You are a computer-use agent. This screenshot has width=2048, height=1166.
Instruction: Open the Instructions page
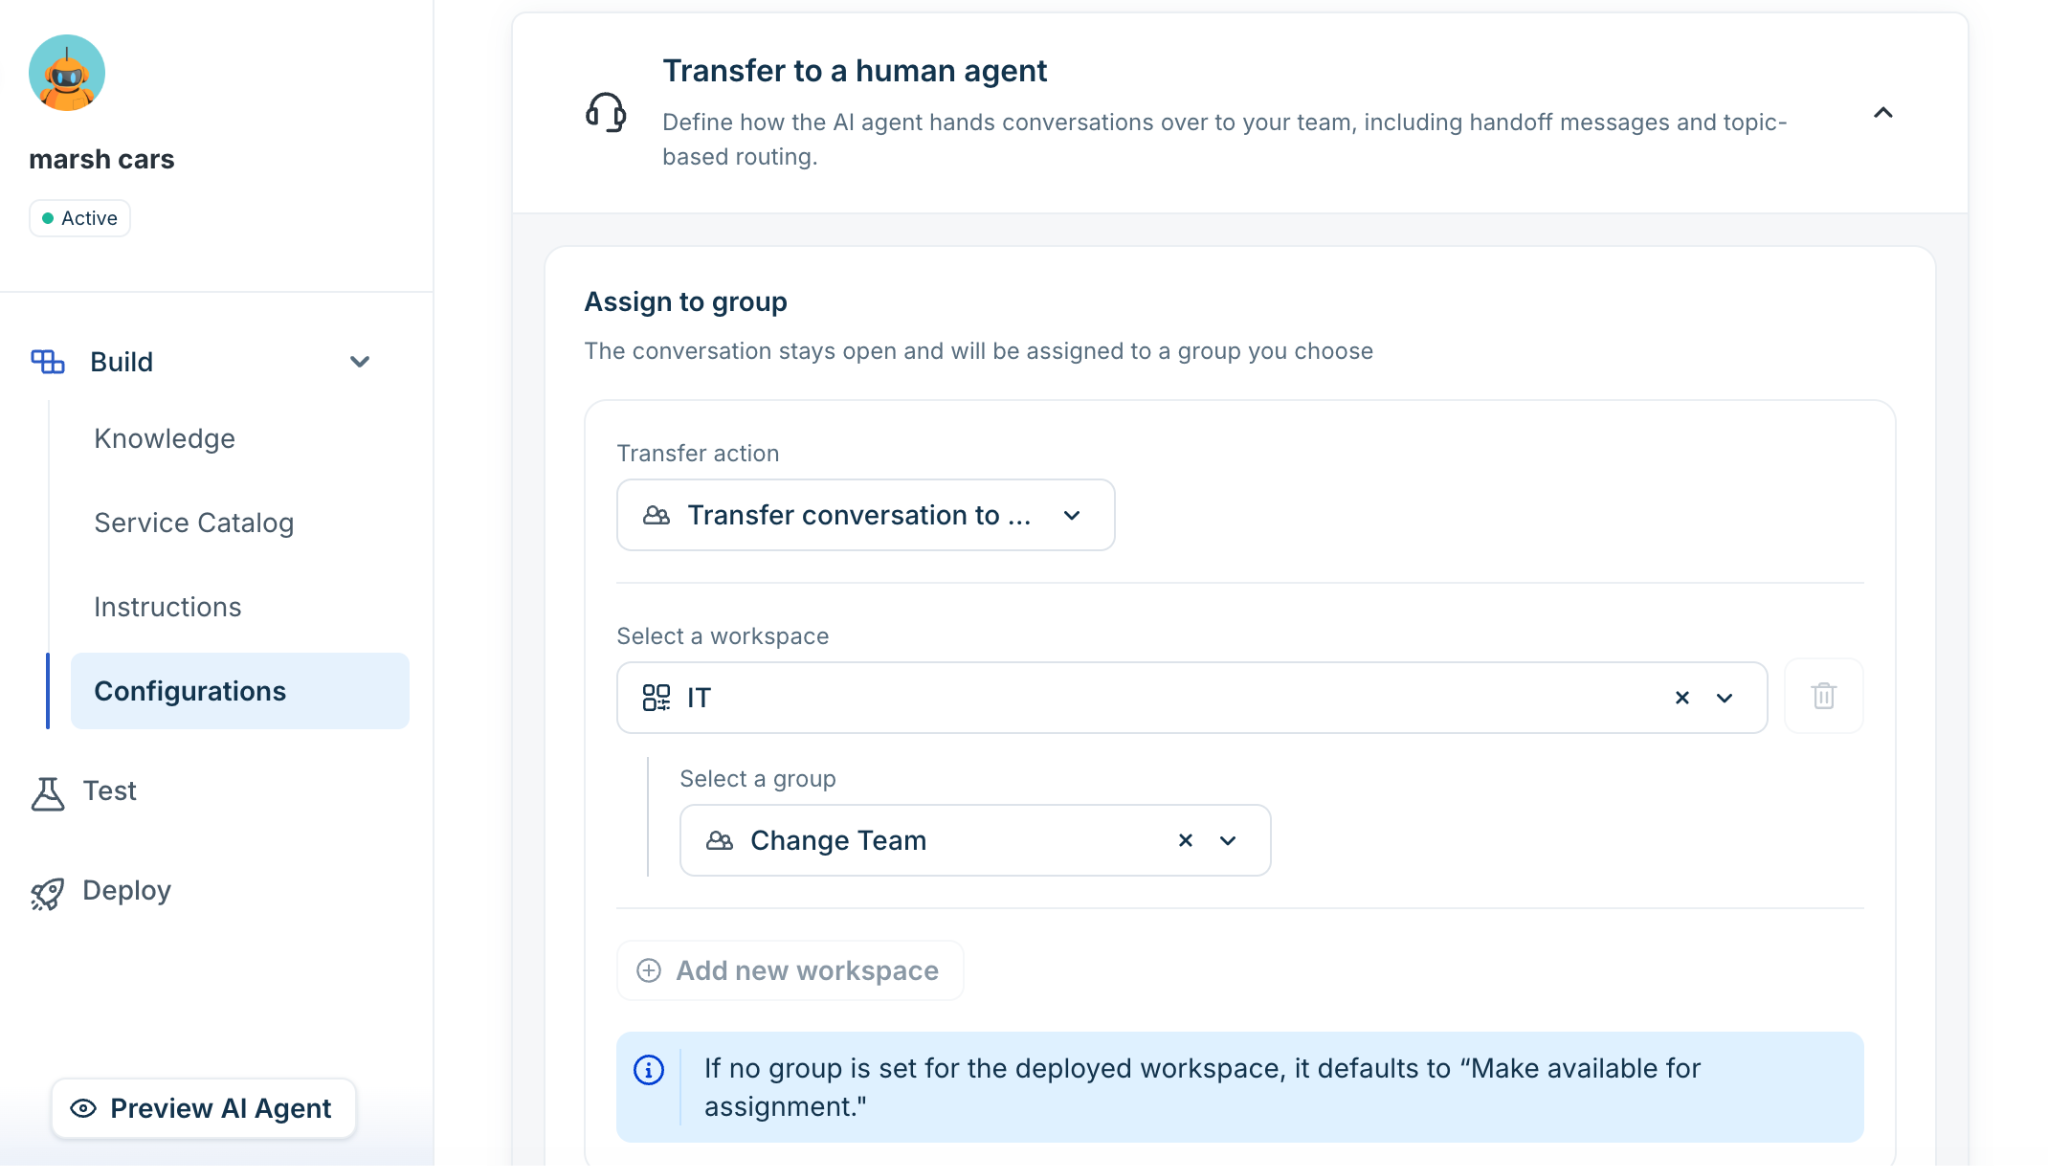coord(168,607)
